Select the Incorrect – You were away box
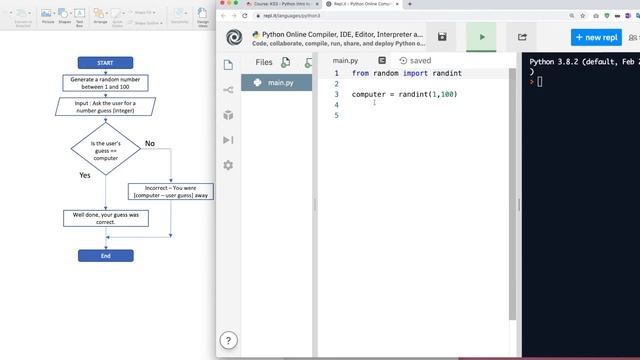This screenshot has height=360, width=640. (171, 191)
